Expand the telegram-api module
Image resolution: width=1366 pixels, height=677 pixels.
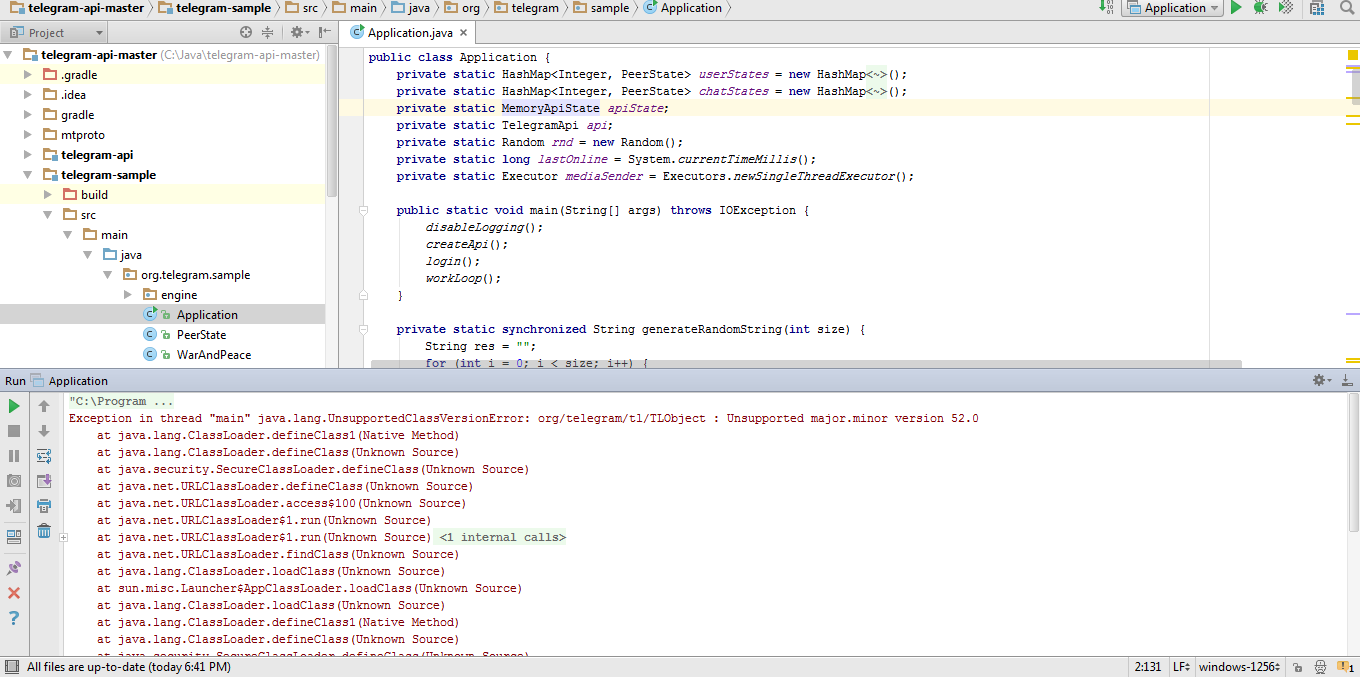pyautogui.click(x=29, y=155)
